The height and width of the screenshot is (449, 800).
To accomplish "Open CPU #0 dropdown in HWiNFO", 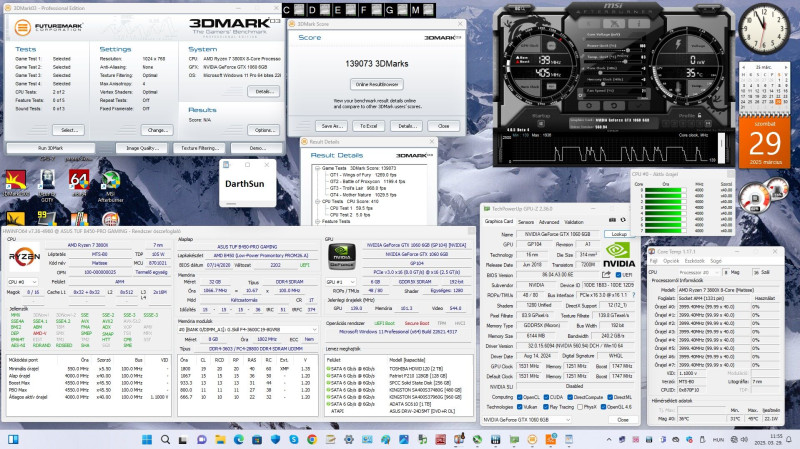I will tap(22, 282).
